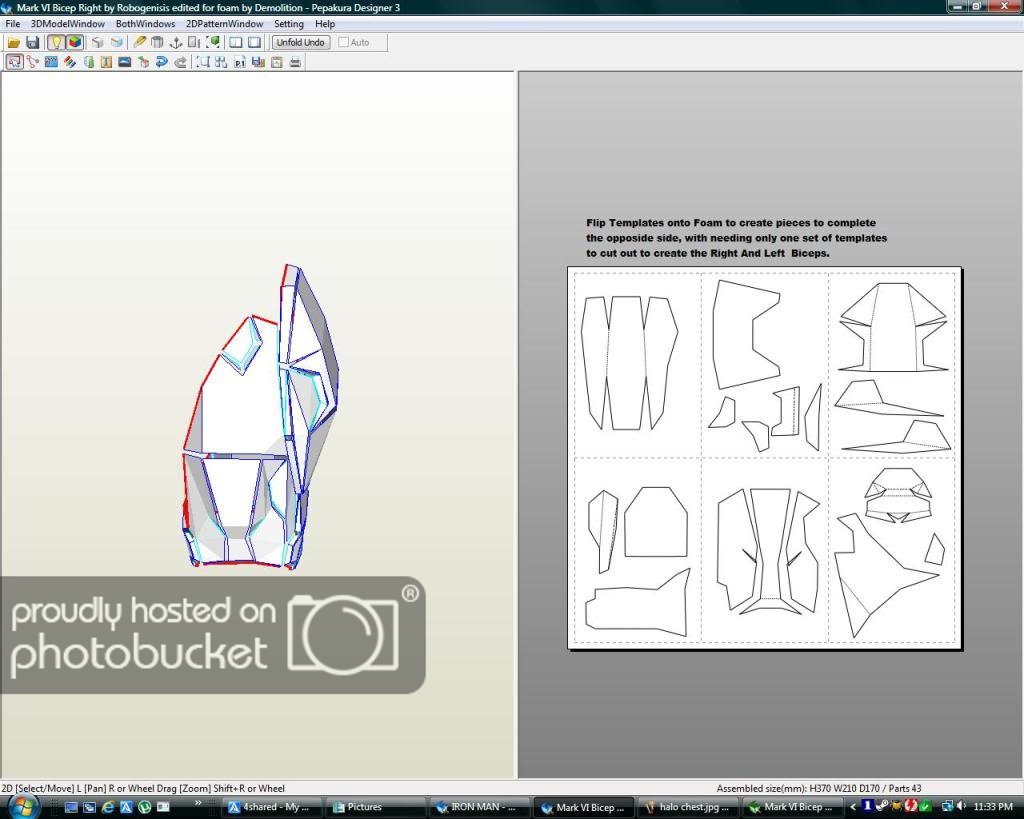1024x819 pixels.
Task: Click the 'Assembled size(mm)' status bar text
Action: (x=818, y=788)
